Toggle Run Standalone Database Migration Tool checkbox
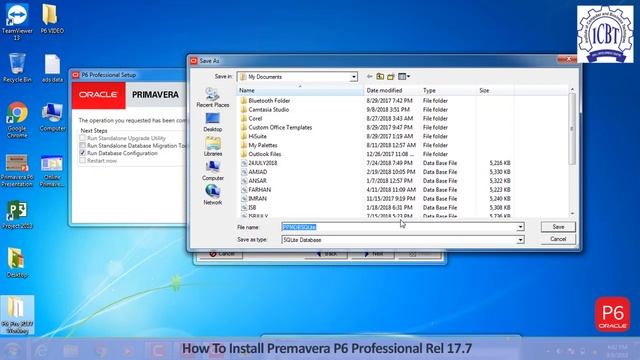 click(x=83, y=146)
